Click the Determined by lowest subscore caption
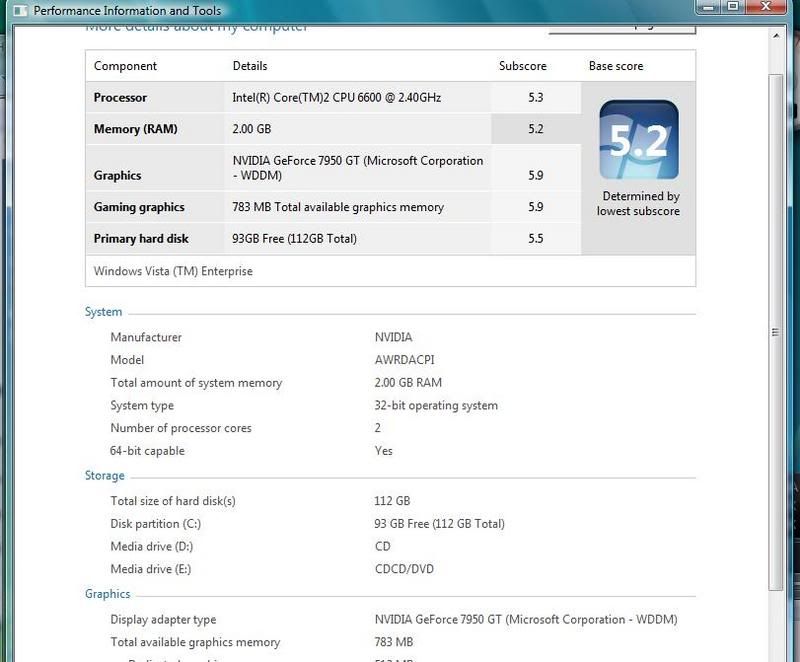 click(639, 203)
